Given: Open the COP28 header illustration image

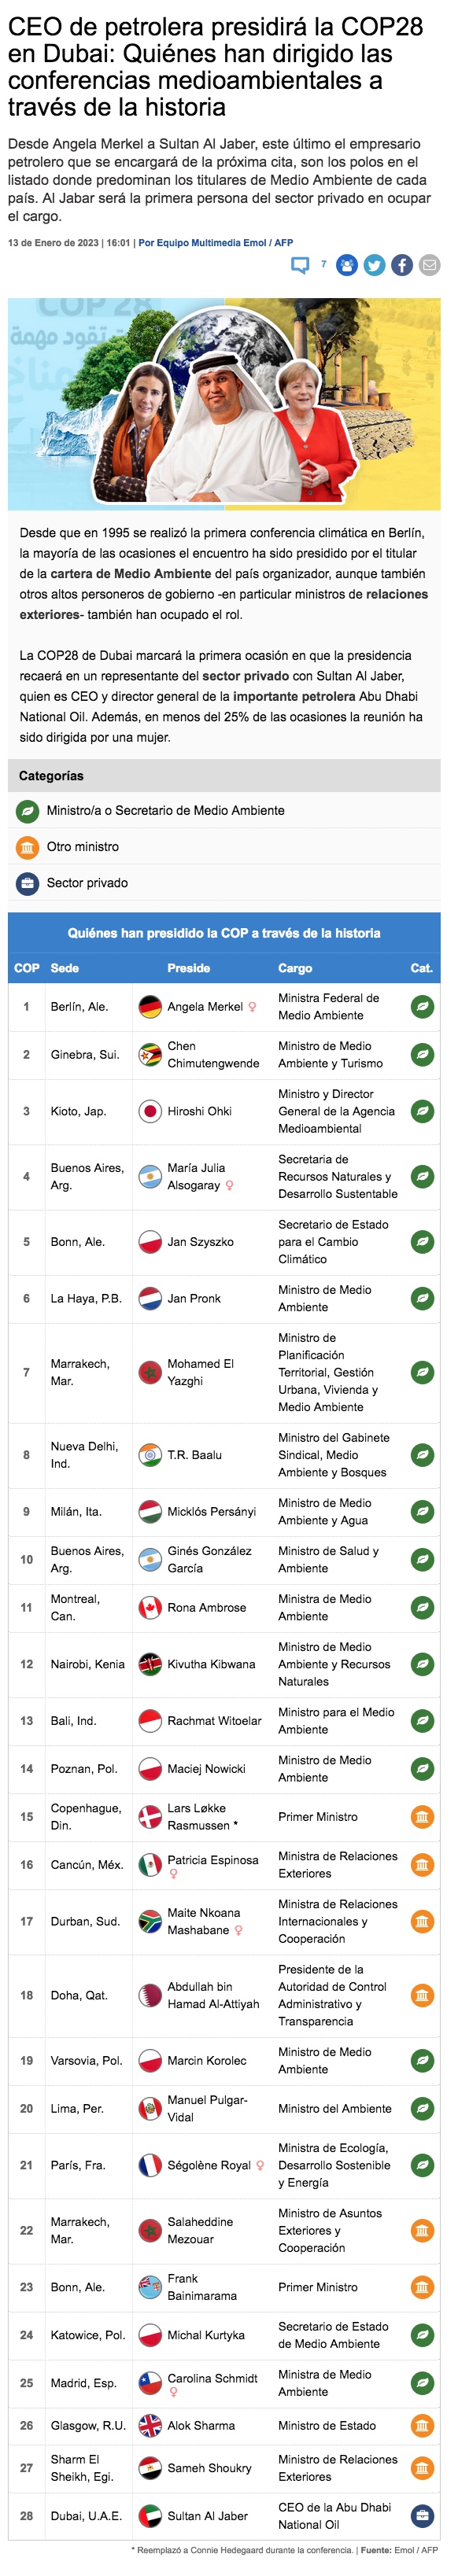Looking at the screenshot, I should click(x=224, y=404).
